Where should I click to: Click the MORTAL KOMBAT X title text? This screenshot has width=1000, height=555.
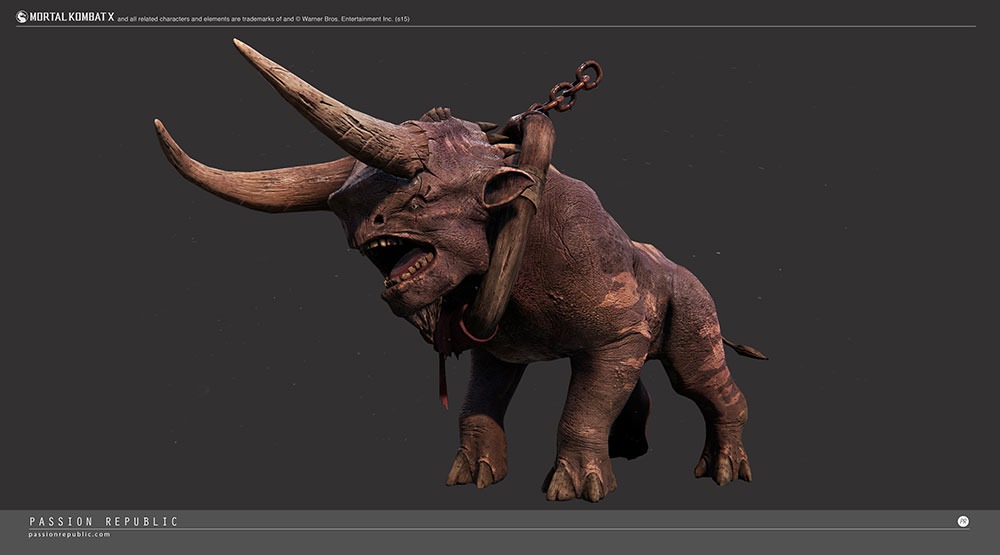[x=71, y=17]
